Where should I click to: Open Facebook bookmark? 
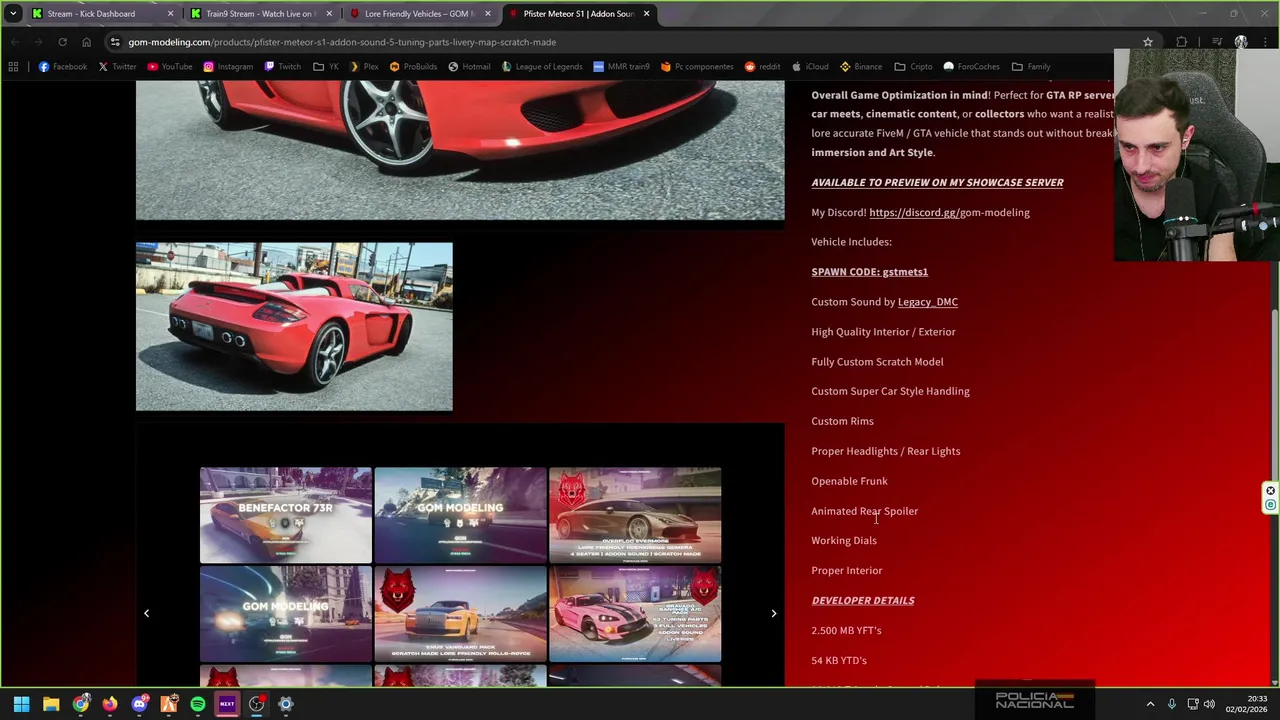point(63,67)
